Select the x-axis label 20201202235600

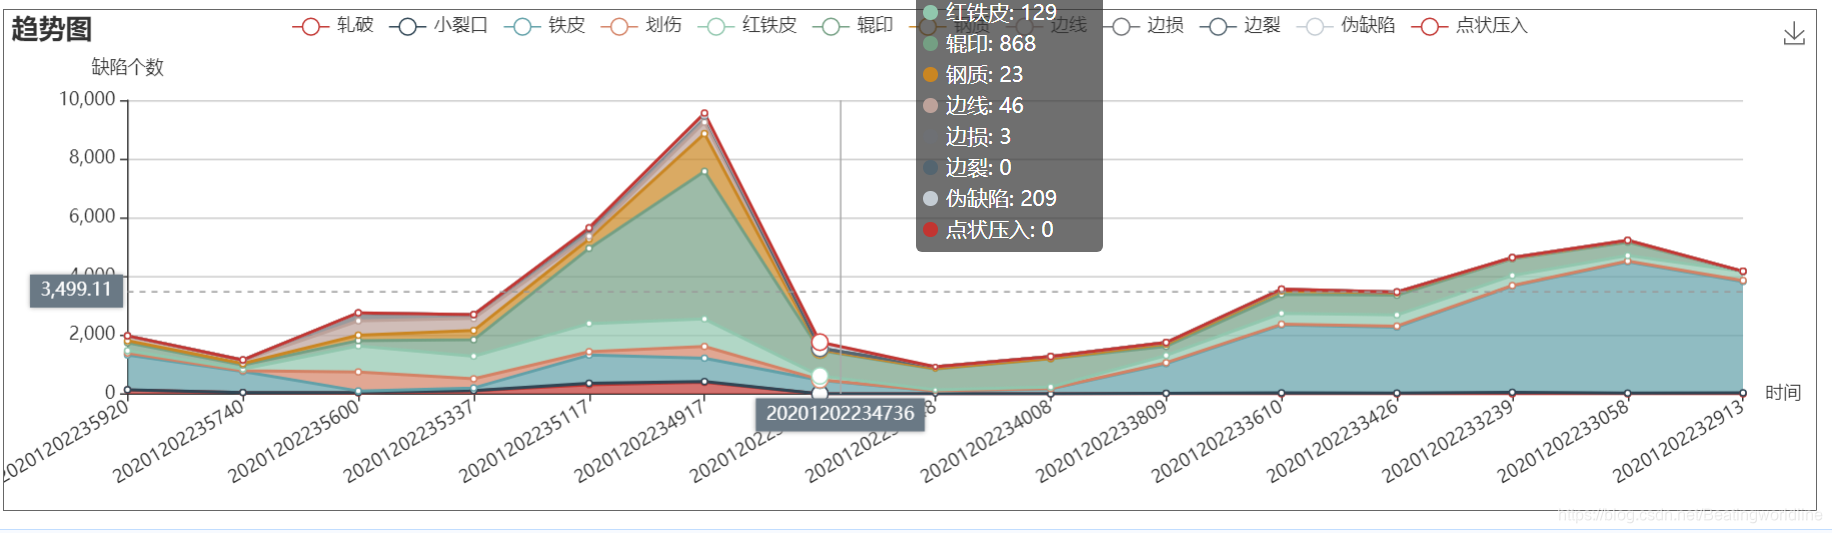[294, 441]
